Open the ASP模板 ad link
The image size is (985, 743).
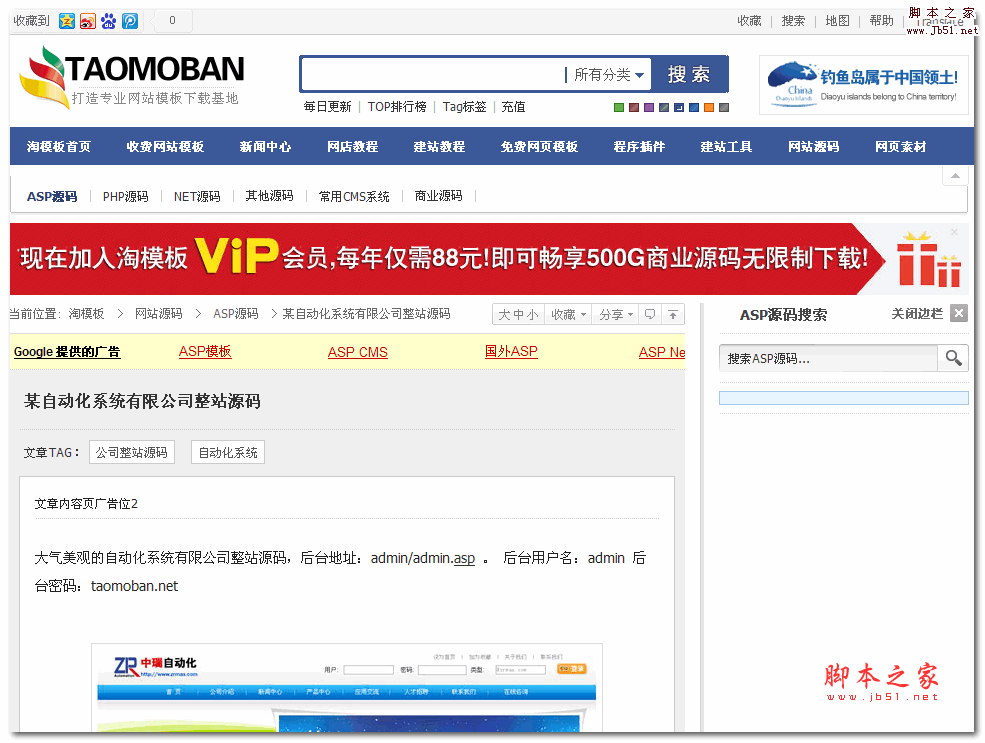coord(205,352)
